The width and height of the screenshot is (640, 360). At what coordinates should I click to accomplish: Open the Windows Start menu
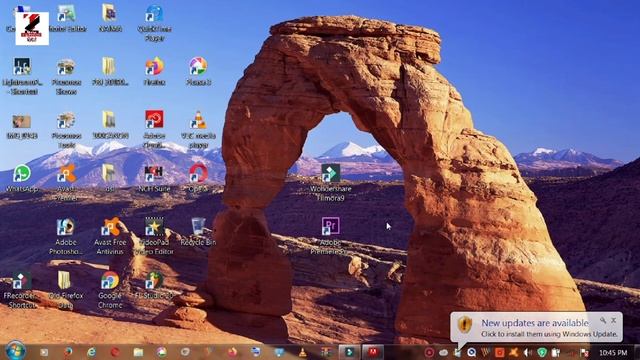click(16, 351)
